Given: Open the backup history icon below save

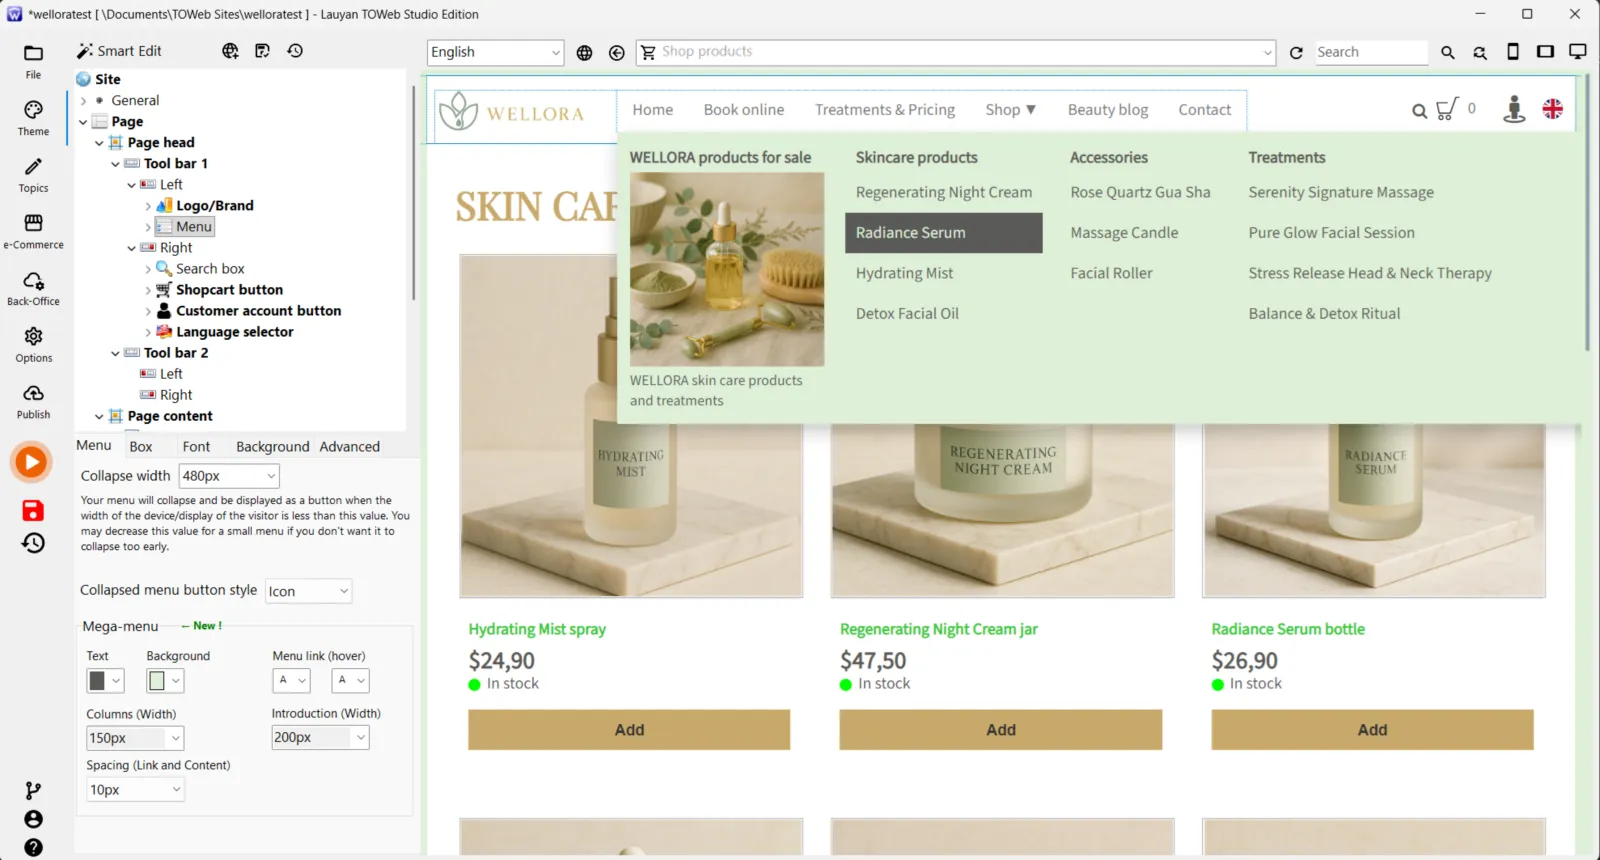Looking at the screenshot, I should coord(33,543).
